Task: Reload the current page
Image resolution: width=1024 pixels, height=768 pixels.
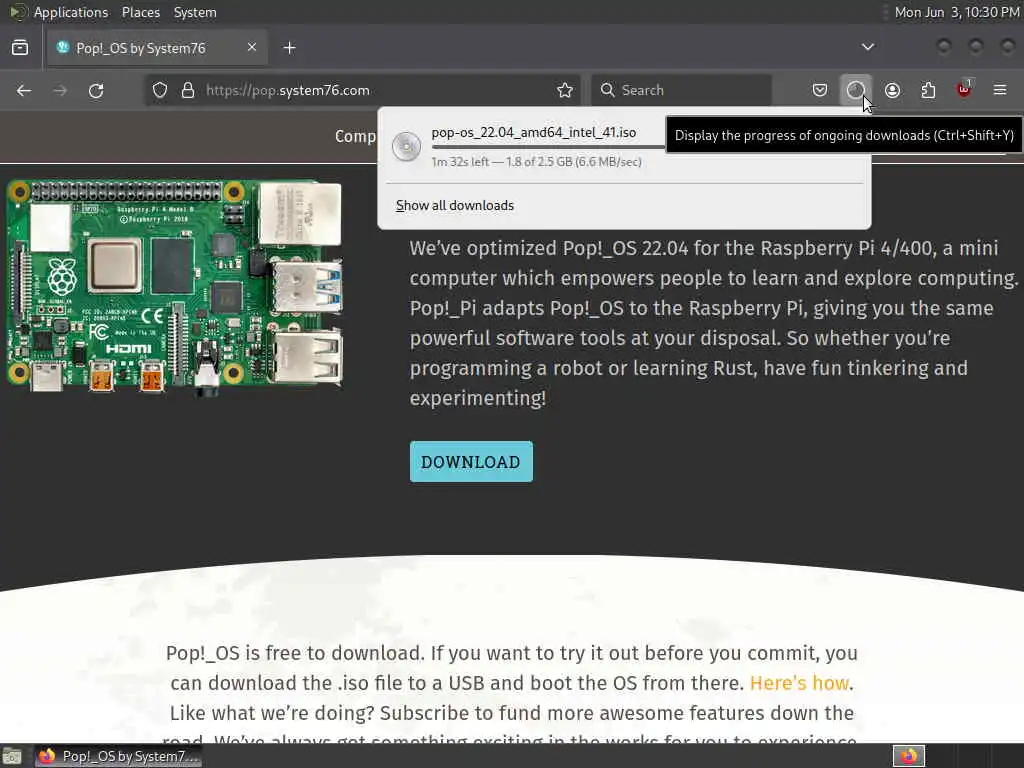Action: pyautogui.click(x=96, y=90)
